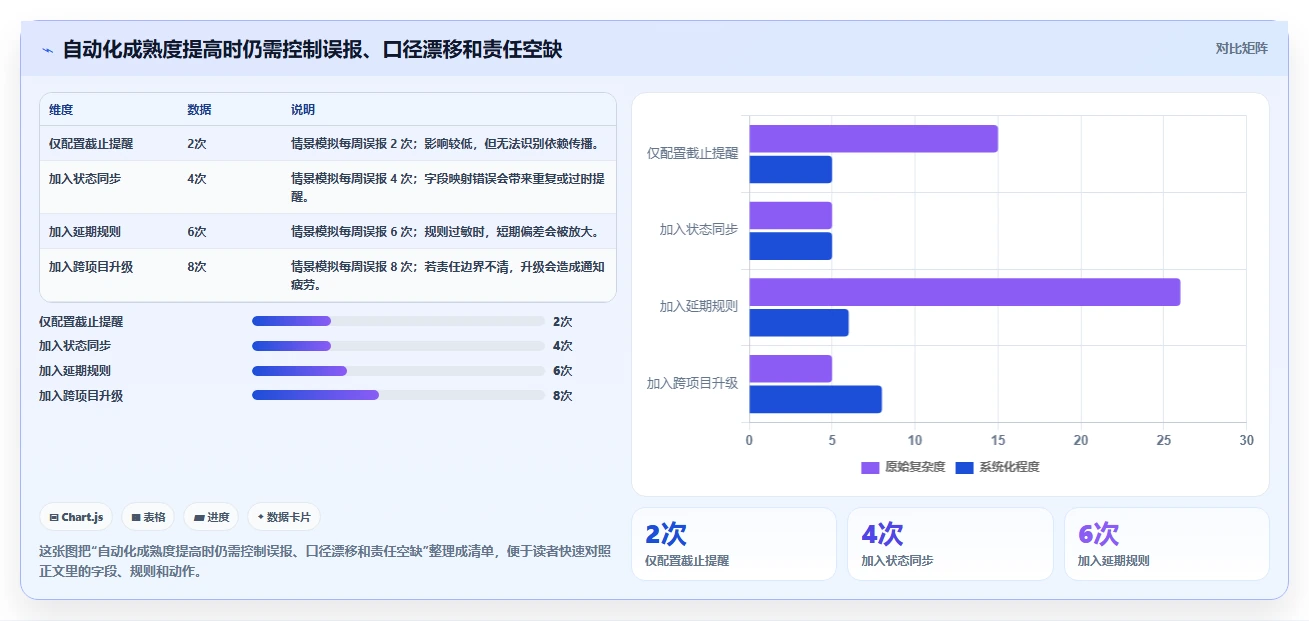Click the 加入延期规则 label in the progress list
The image size is (1309, 621).
pyautogui.click(x=75, y=371)
